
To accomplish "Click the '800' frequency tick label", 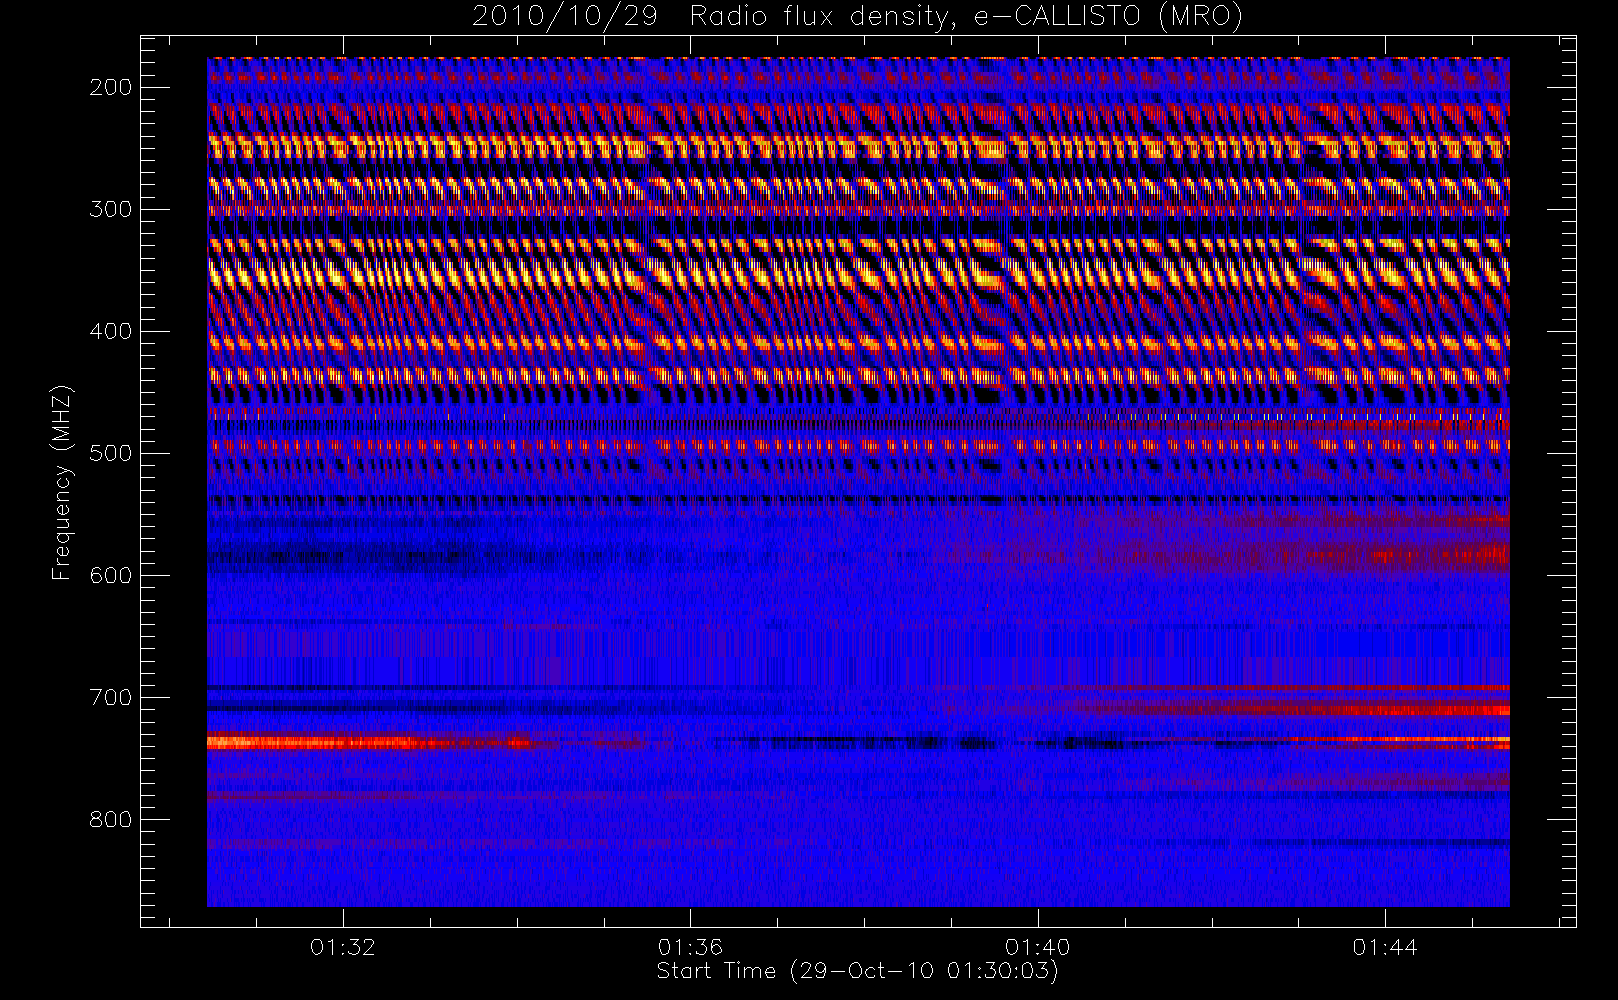I will [112, 819].
